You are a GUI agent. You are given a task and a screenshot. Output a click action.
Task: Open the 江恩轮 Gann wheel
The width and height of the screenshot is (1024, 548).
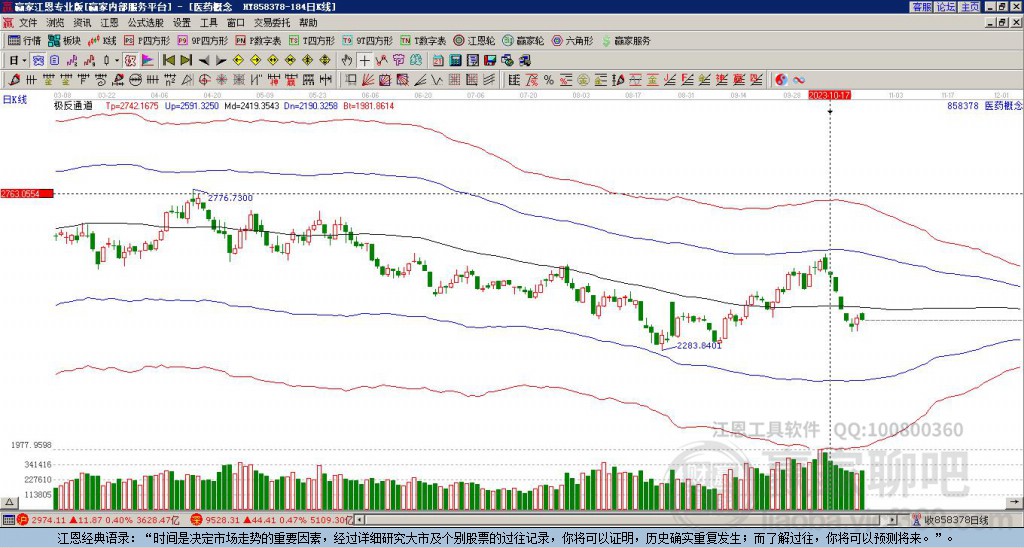click(474, 40)
